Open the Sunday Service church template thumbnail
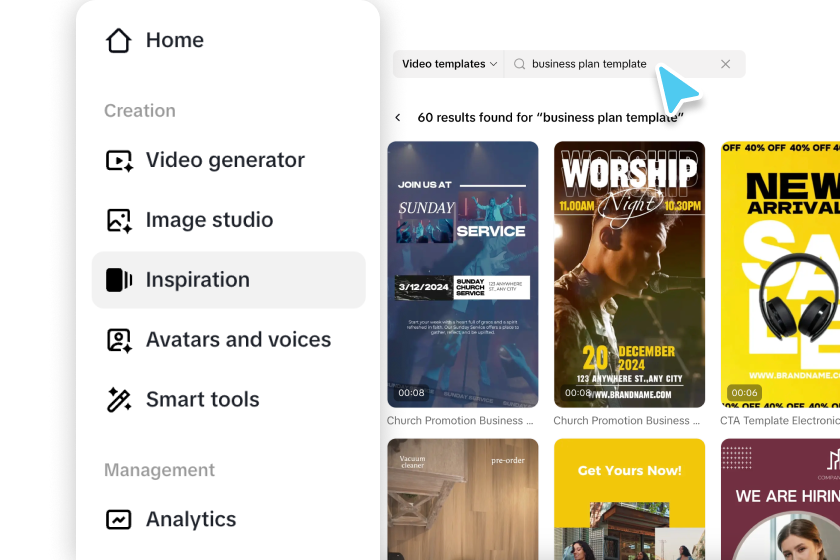 point(463,274)
